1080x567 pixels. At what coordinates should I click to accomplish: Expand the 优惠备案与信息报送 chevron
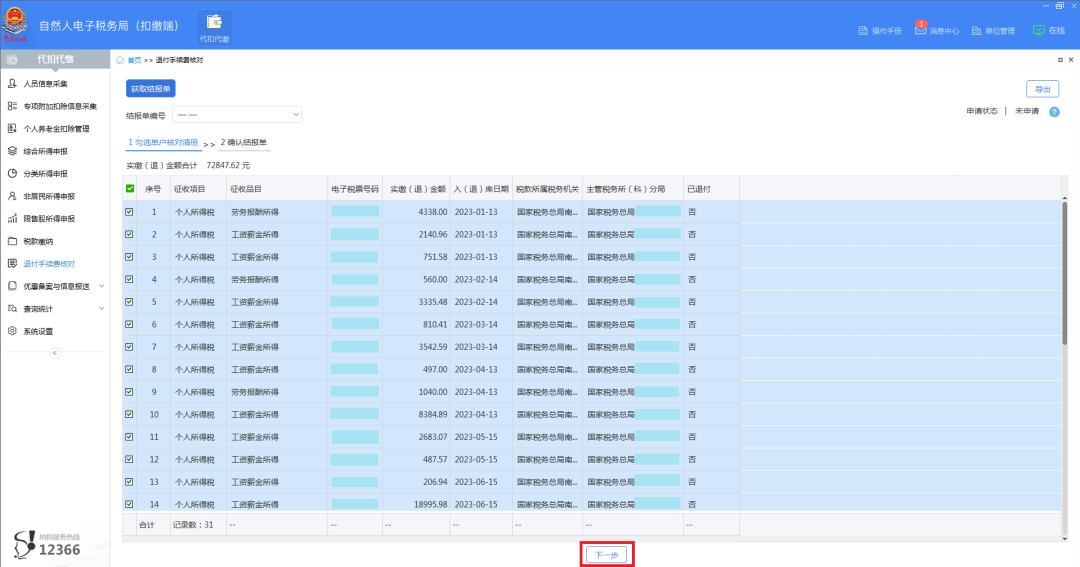click(x=102, y=286)
